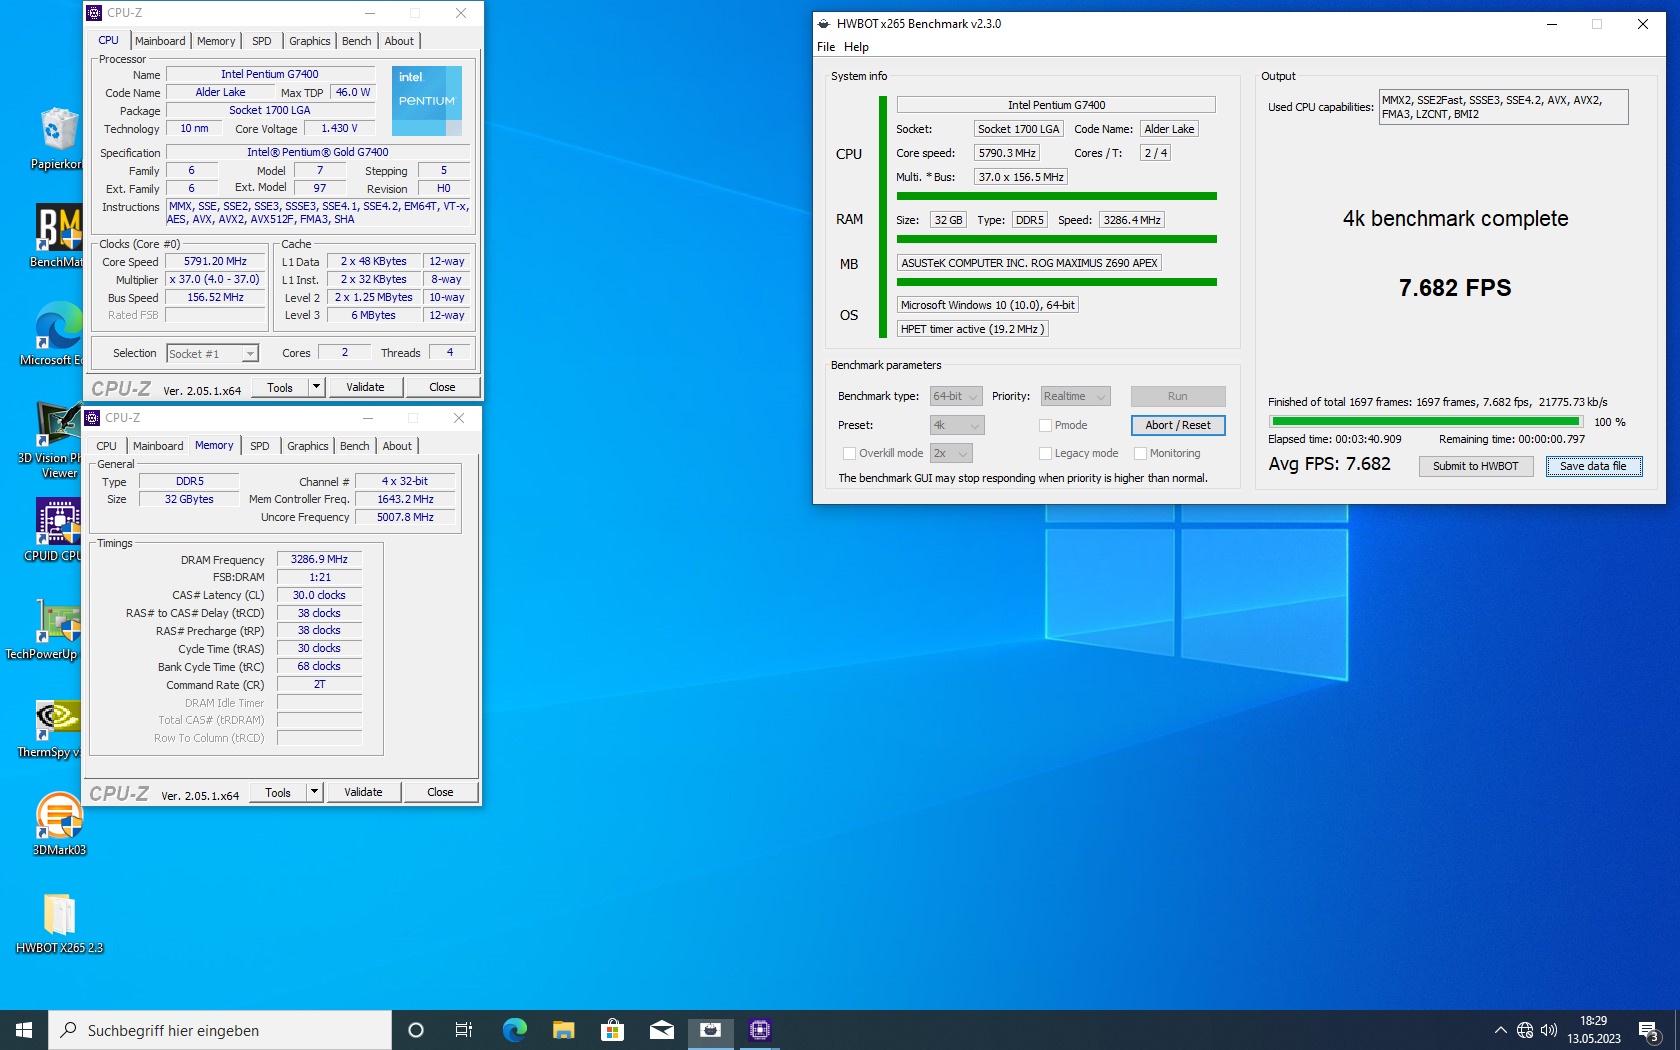Screen dimensions: 1680x1050
Task: Click Close in the lower CPU-Z window
Action: 440,792
